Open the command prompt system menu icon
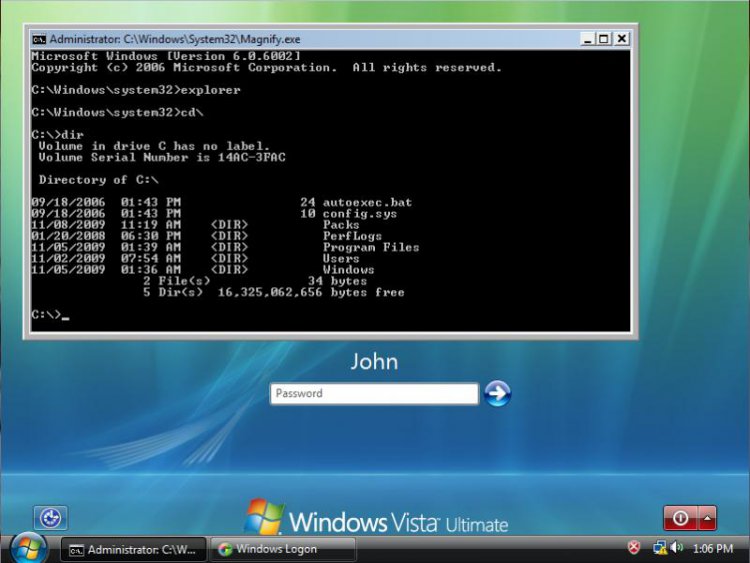Viewport: 750px width, 563px height. [39, 39]
